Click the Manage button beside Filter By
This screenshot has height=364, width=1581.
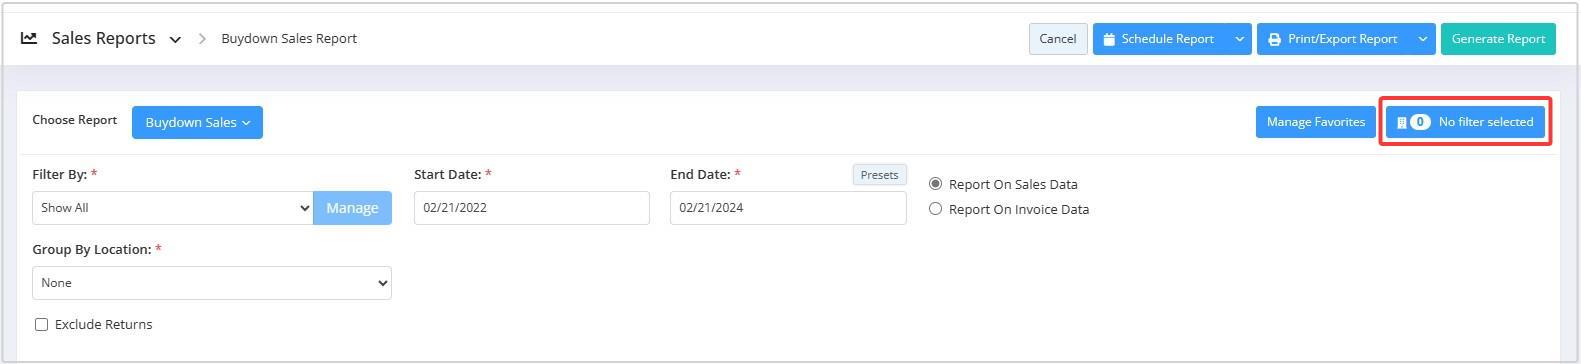pos(352,208)
